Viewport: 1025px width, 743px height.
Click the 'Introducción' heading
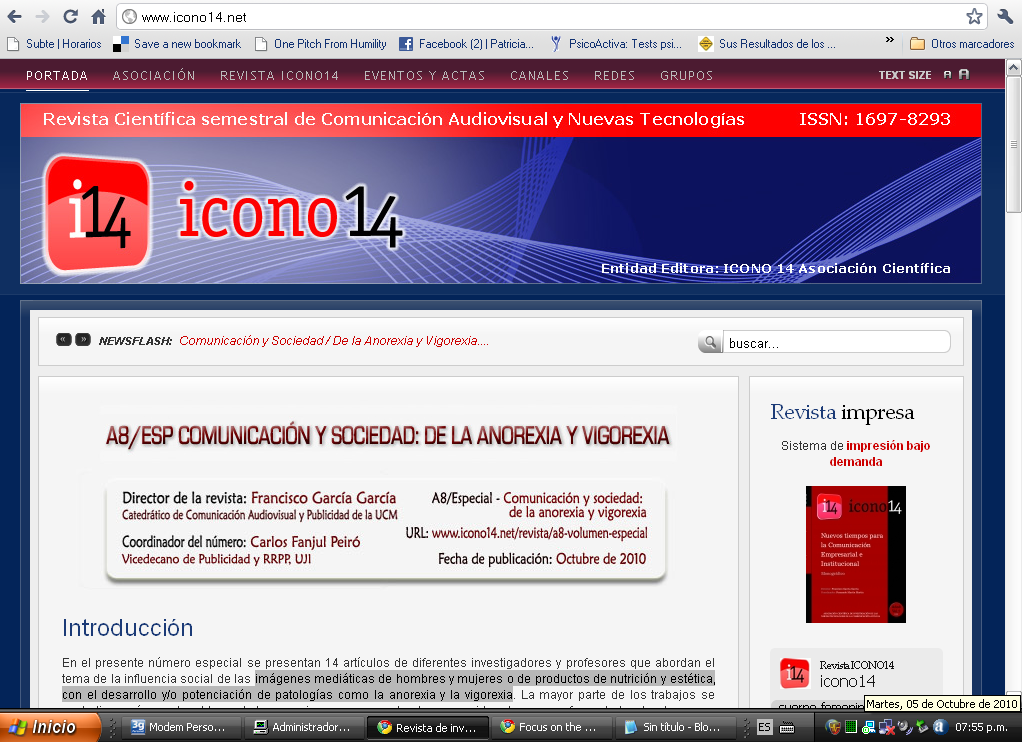(x=127, y=628)
